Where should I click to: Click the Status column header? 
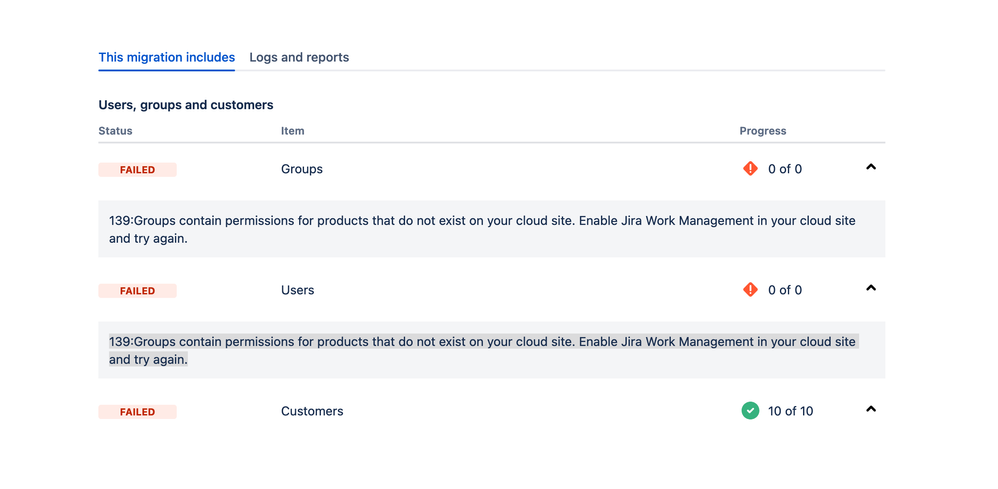pyautogui.click(x=115, y=131)
